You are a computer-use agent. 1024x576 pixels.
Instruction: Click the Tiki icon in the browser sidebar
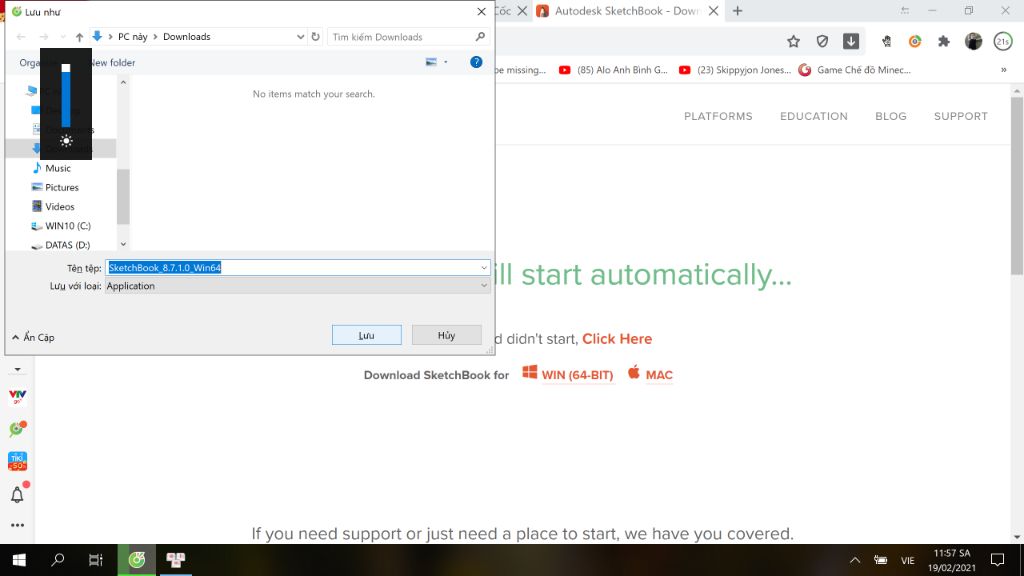click(x=18, y=461)
